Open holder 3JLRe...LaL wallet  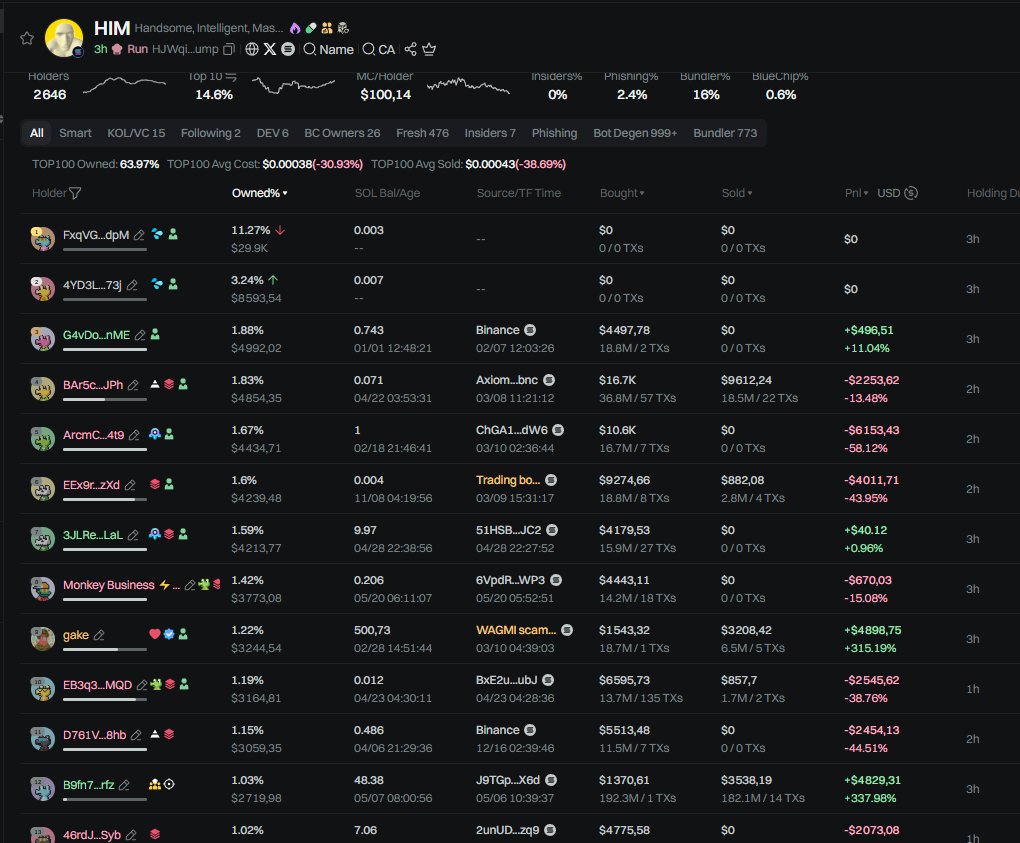coord(92,535)
